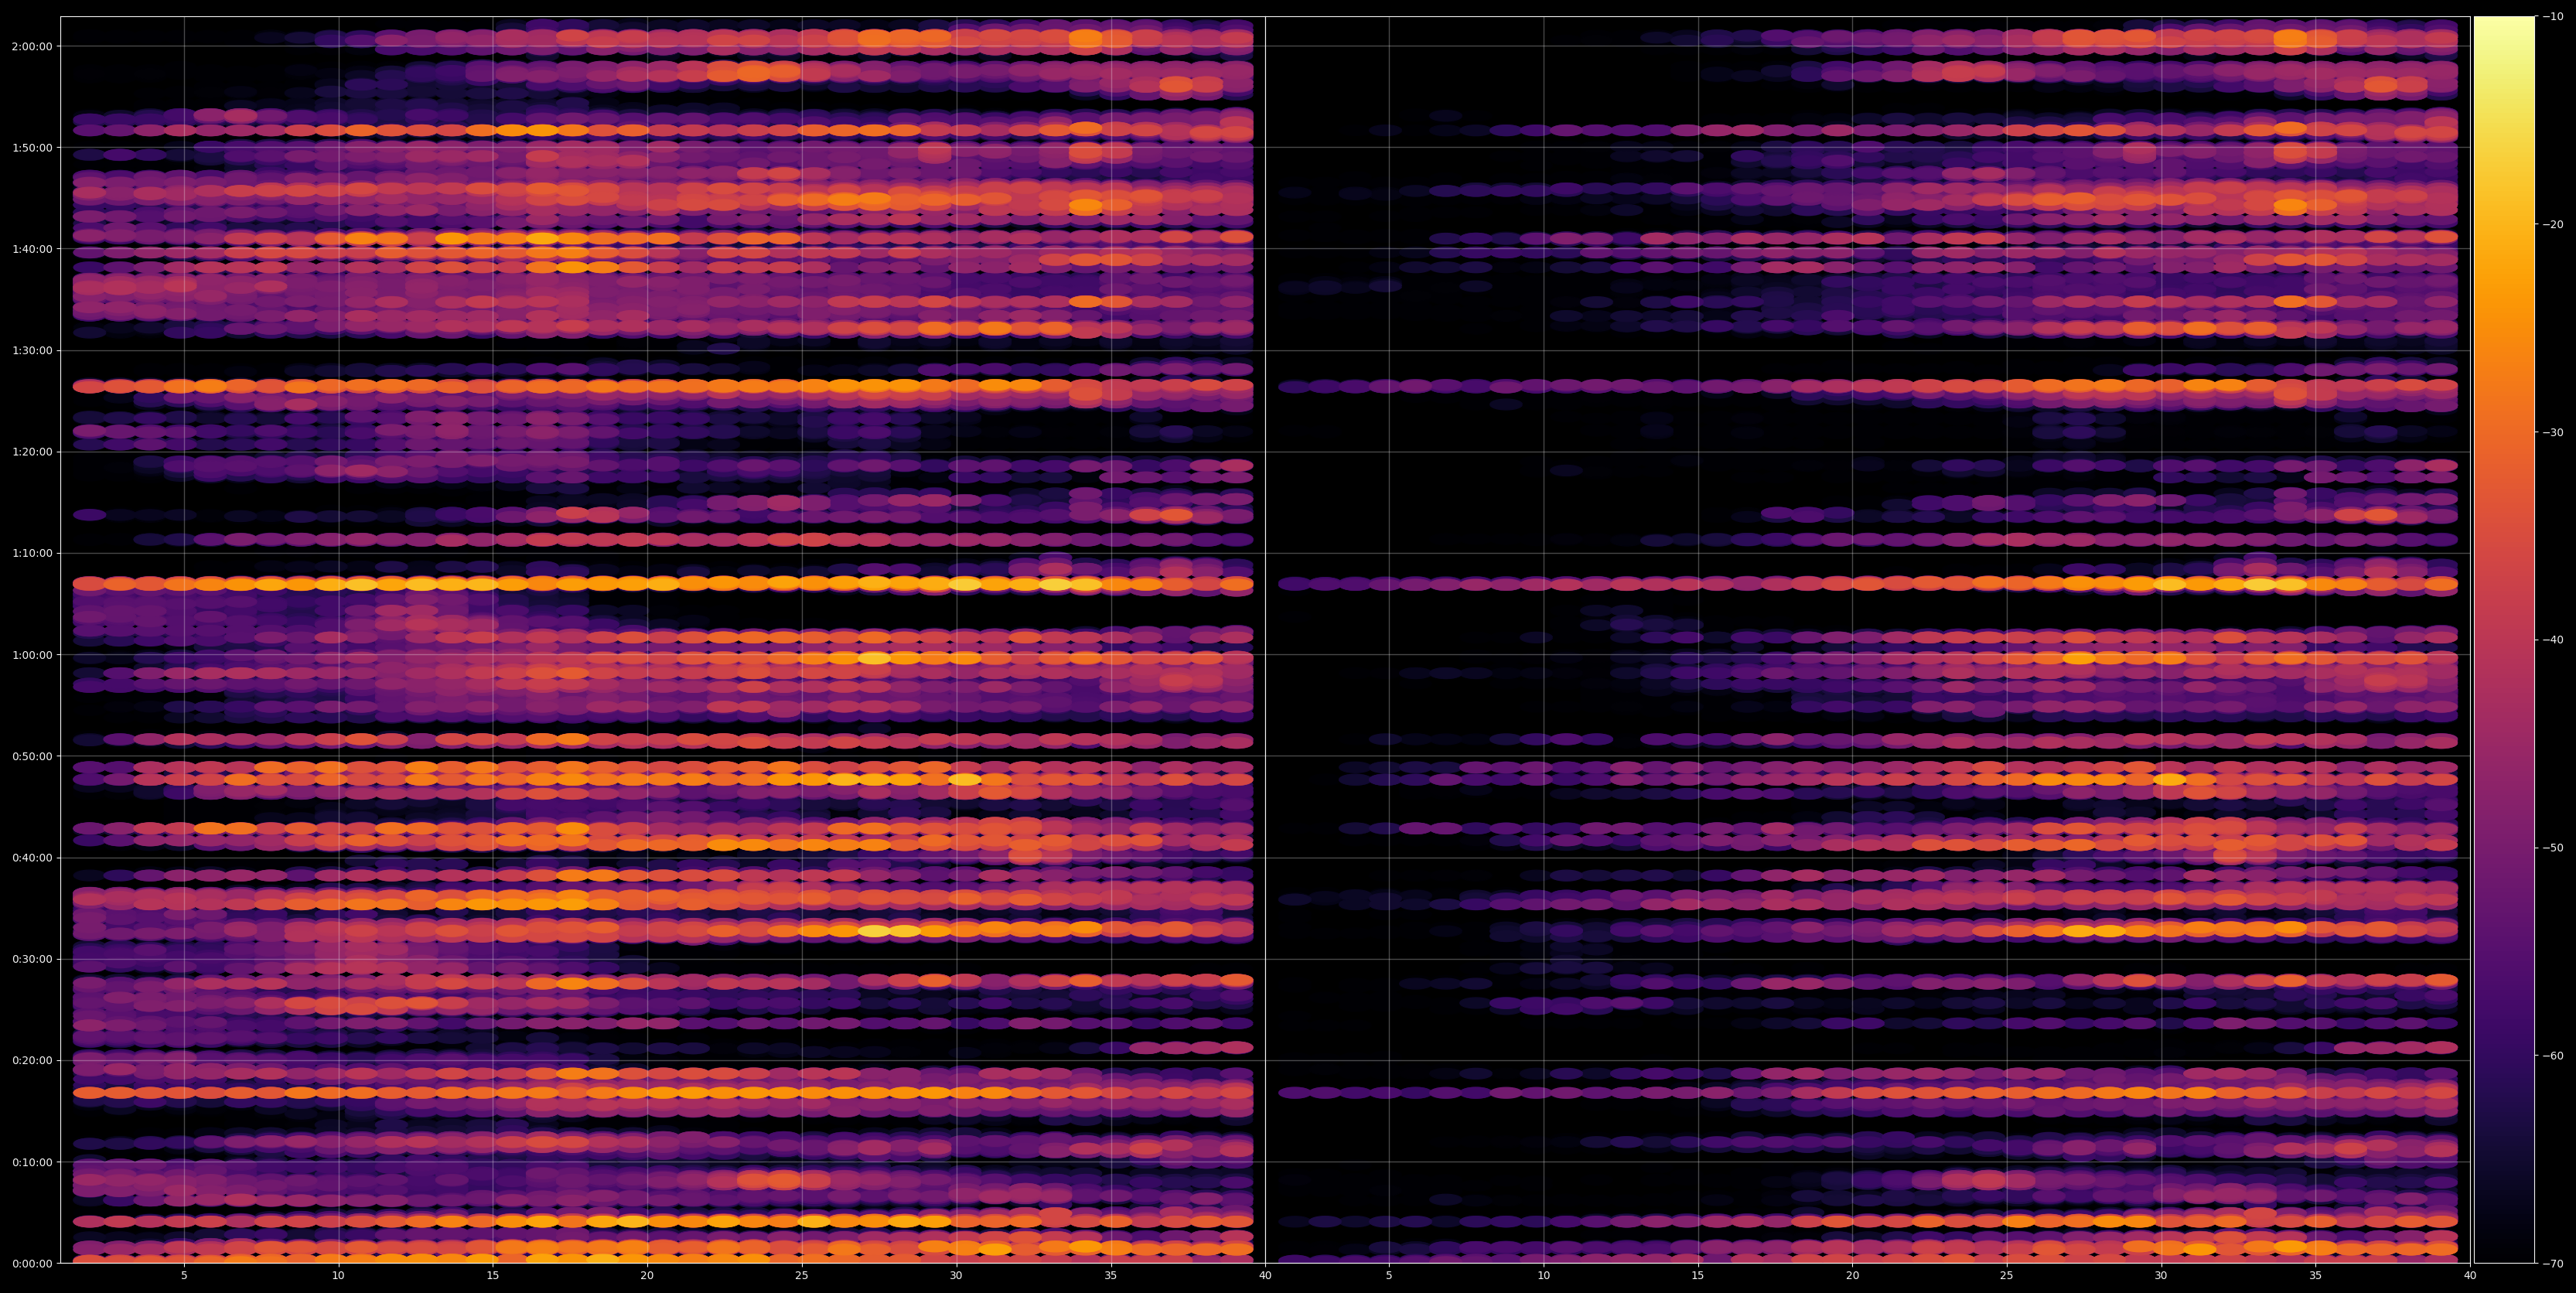This screenshot has height=1293, width=2576.
Task: Click the −10 colorbar tick label
Action: [x=2553, y=16]
